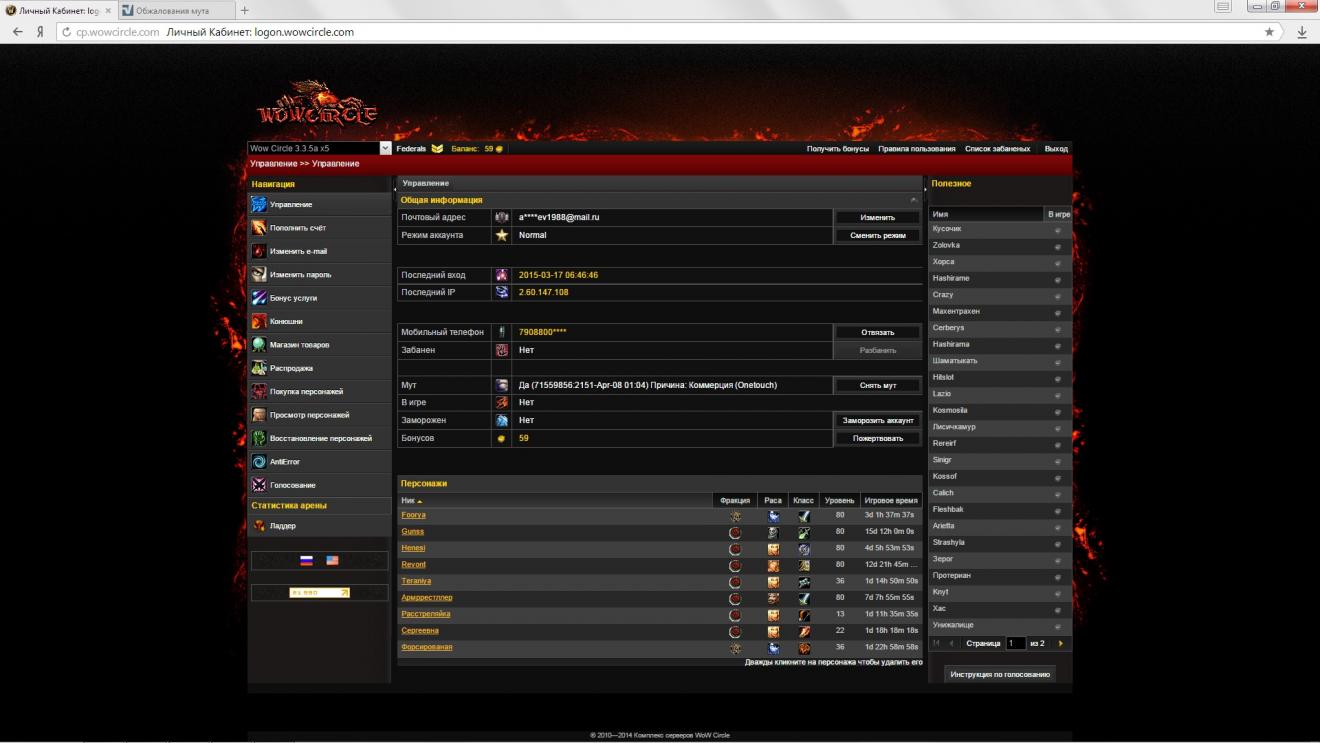Click the Заморозить аккаунт button
This screenshot has width=1320, height=743.
coord(877,421)
